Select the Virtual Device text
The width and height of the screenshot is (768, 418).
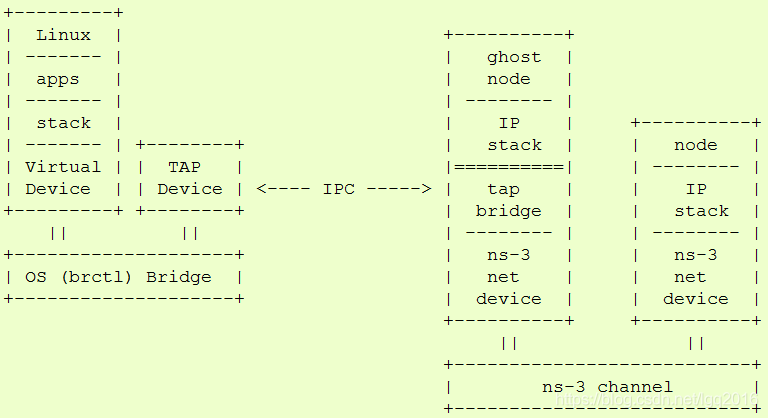[x=63, y=178]
